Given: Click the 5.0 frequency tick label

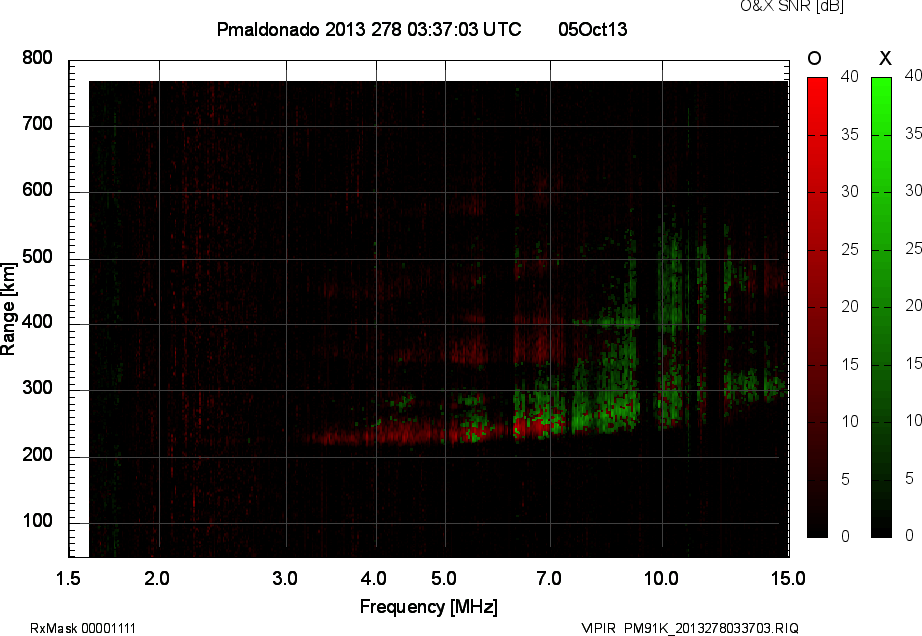Looking at the screenshot, I should click(443, 578).
